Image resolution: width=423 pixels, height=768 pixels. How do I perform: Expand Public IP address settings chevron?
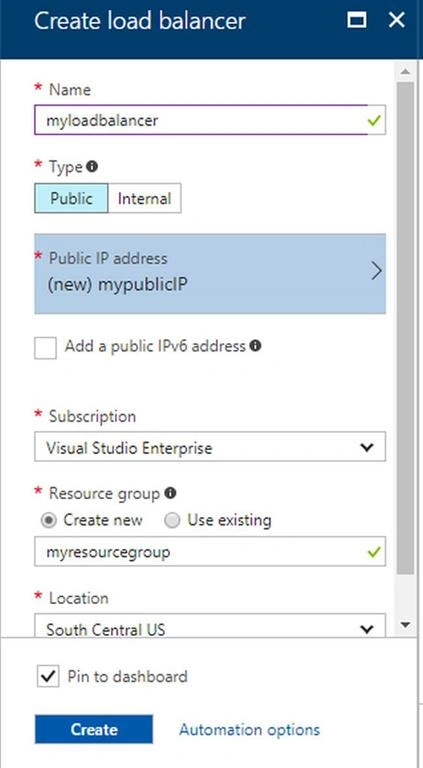376,271
